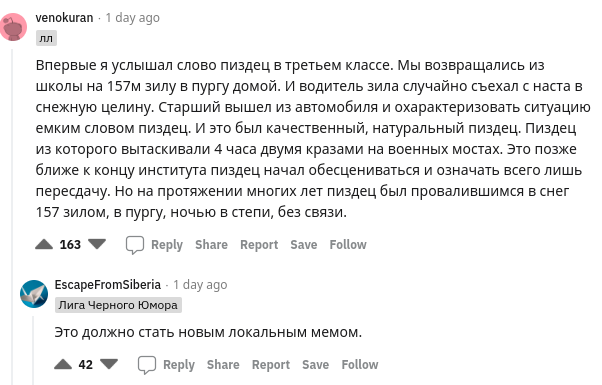This screenshot has width=602, height=385.
Task: Save venokuran's comment
Action: [x=304, y=245]
